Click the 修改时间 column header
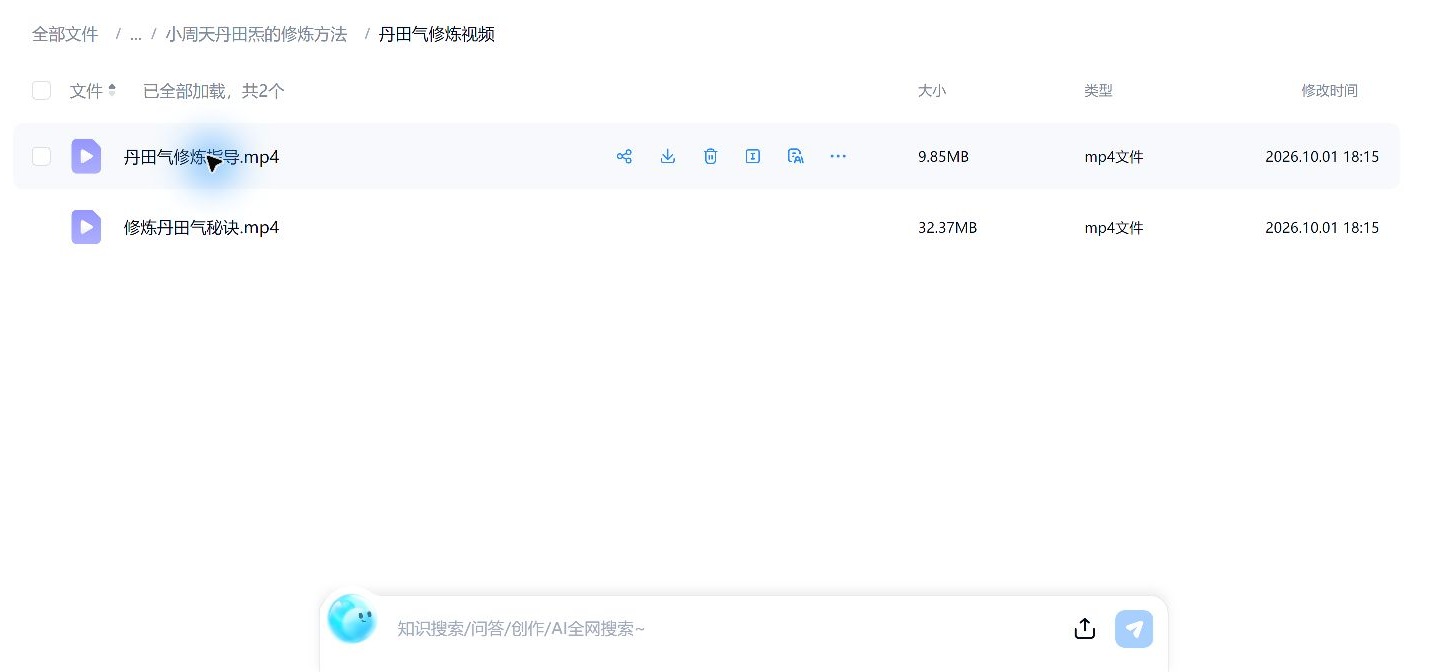The height and width of the screenshot is (672, 1436). 1329,91
